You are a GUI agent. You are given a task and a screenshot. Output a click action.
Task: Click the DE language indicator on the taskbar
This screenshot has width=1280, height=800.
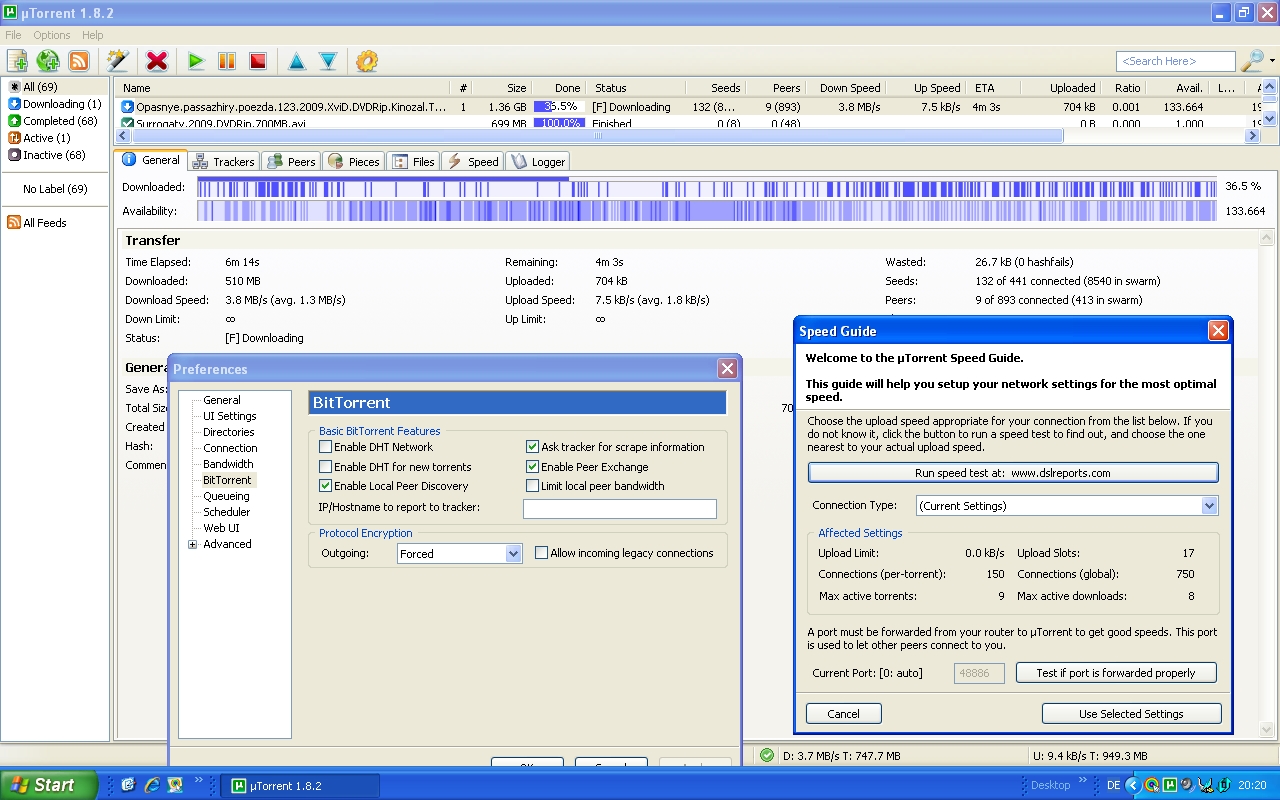point(1114,785)
